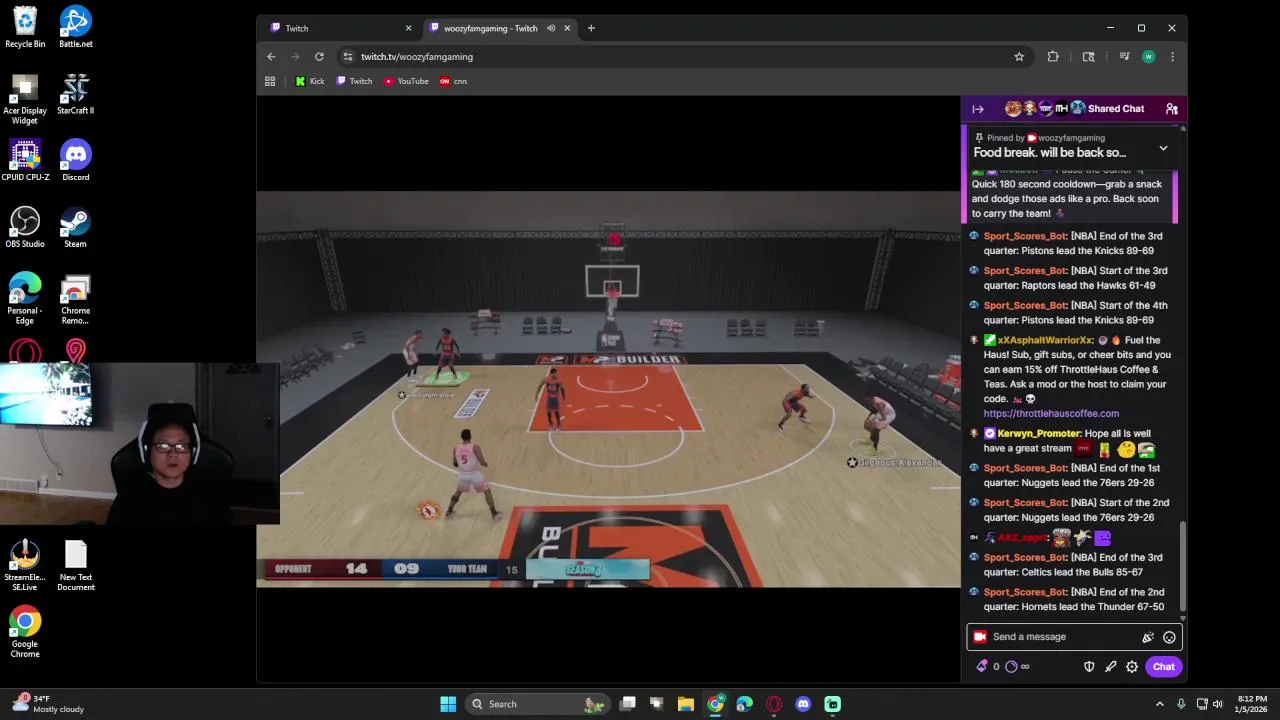Close the first Twitch tab

pos(408,28)
